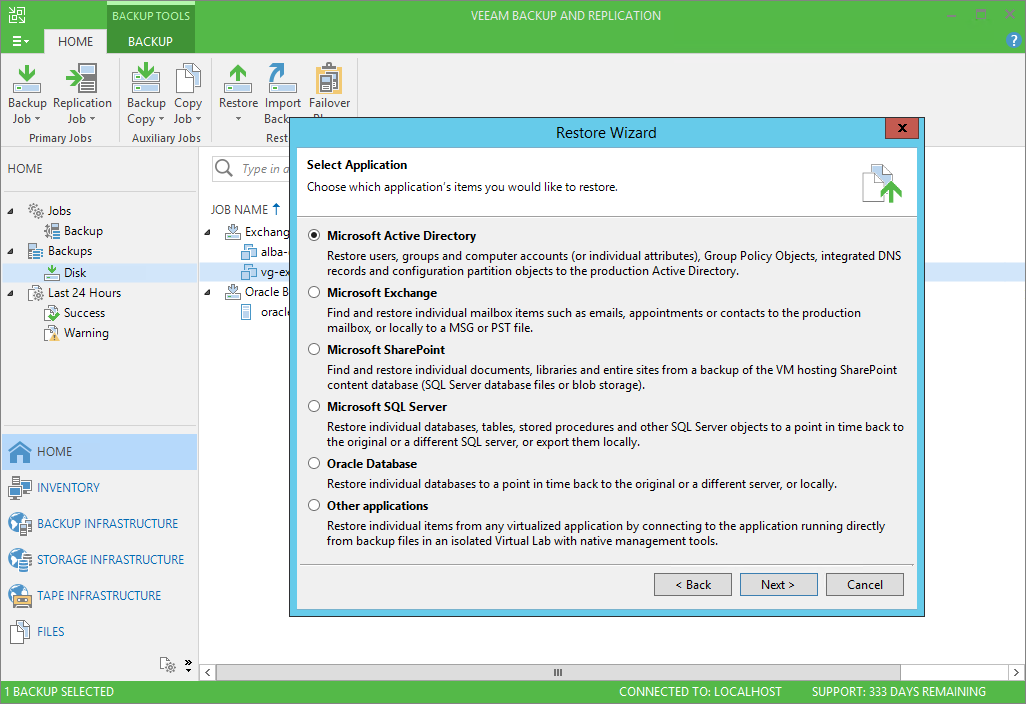Click the HOME house icon in navigation
Viewport: 1026px width, 704px height.
click(x=20, y=451)
